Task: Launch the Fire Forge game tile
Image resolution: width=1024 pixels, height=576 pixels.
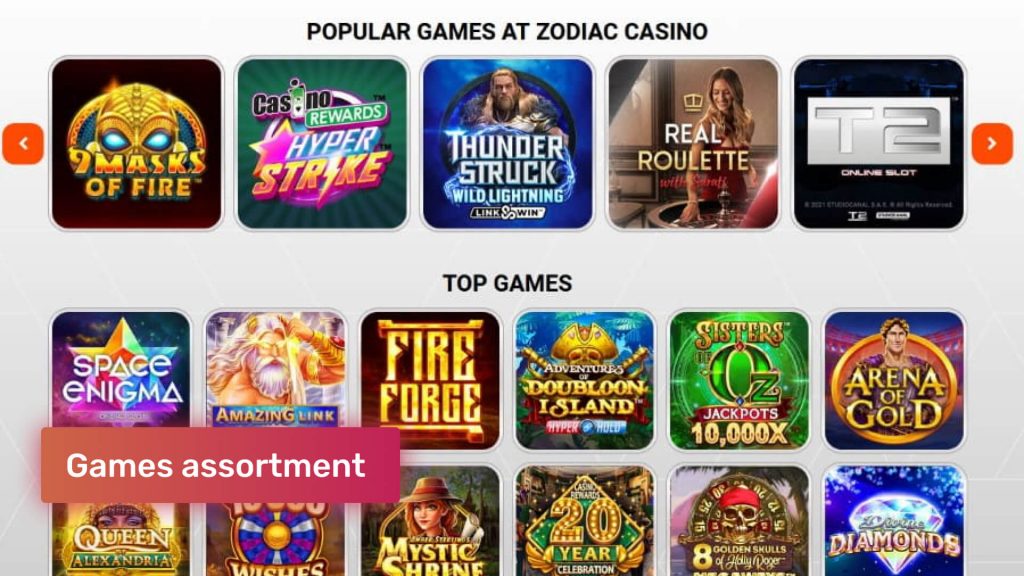Action: click(430, 380)
